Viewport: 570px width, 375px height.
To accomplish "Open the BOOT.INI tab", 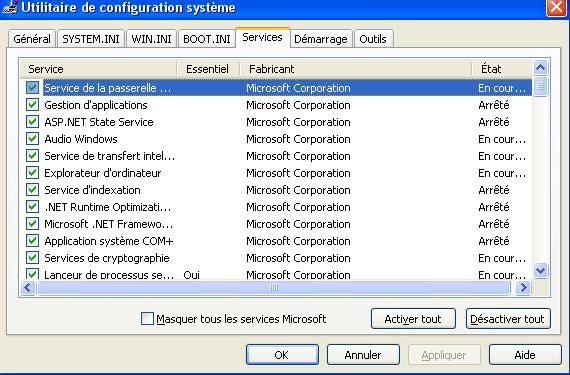I will click(x=206, y=39).
